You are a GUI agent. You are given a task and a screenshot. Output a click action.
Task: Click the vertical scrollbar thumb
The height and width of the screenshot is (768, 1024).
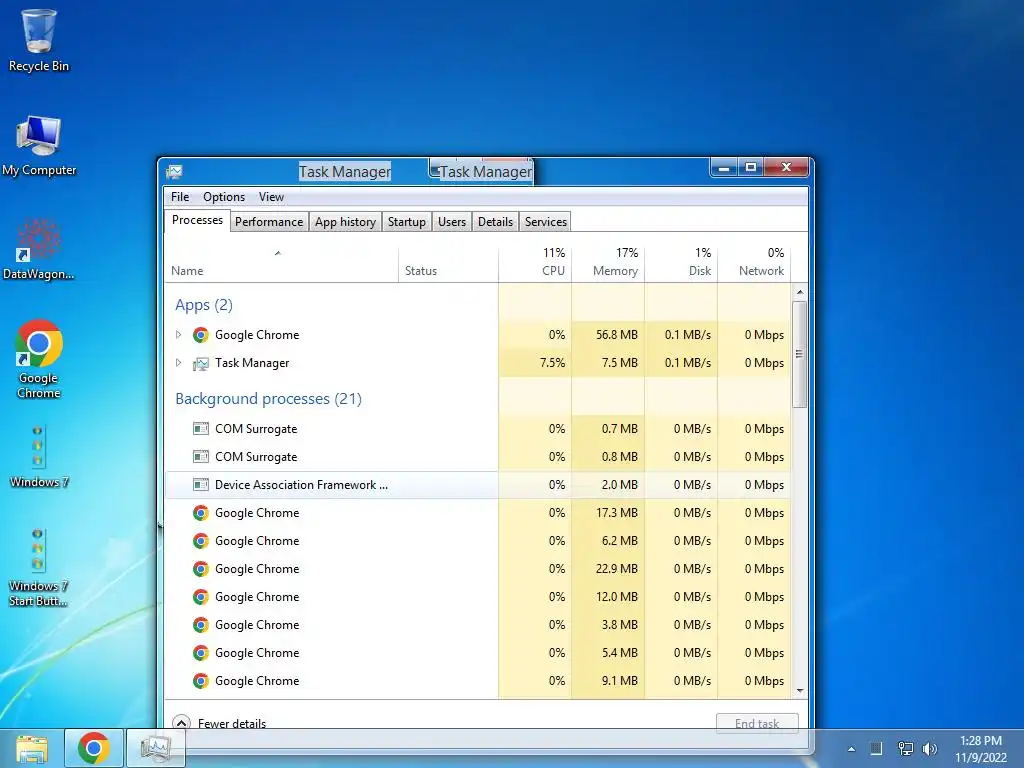point(799,354)
